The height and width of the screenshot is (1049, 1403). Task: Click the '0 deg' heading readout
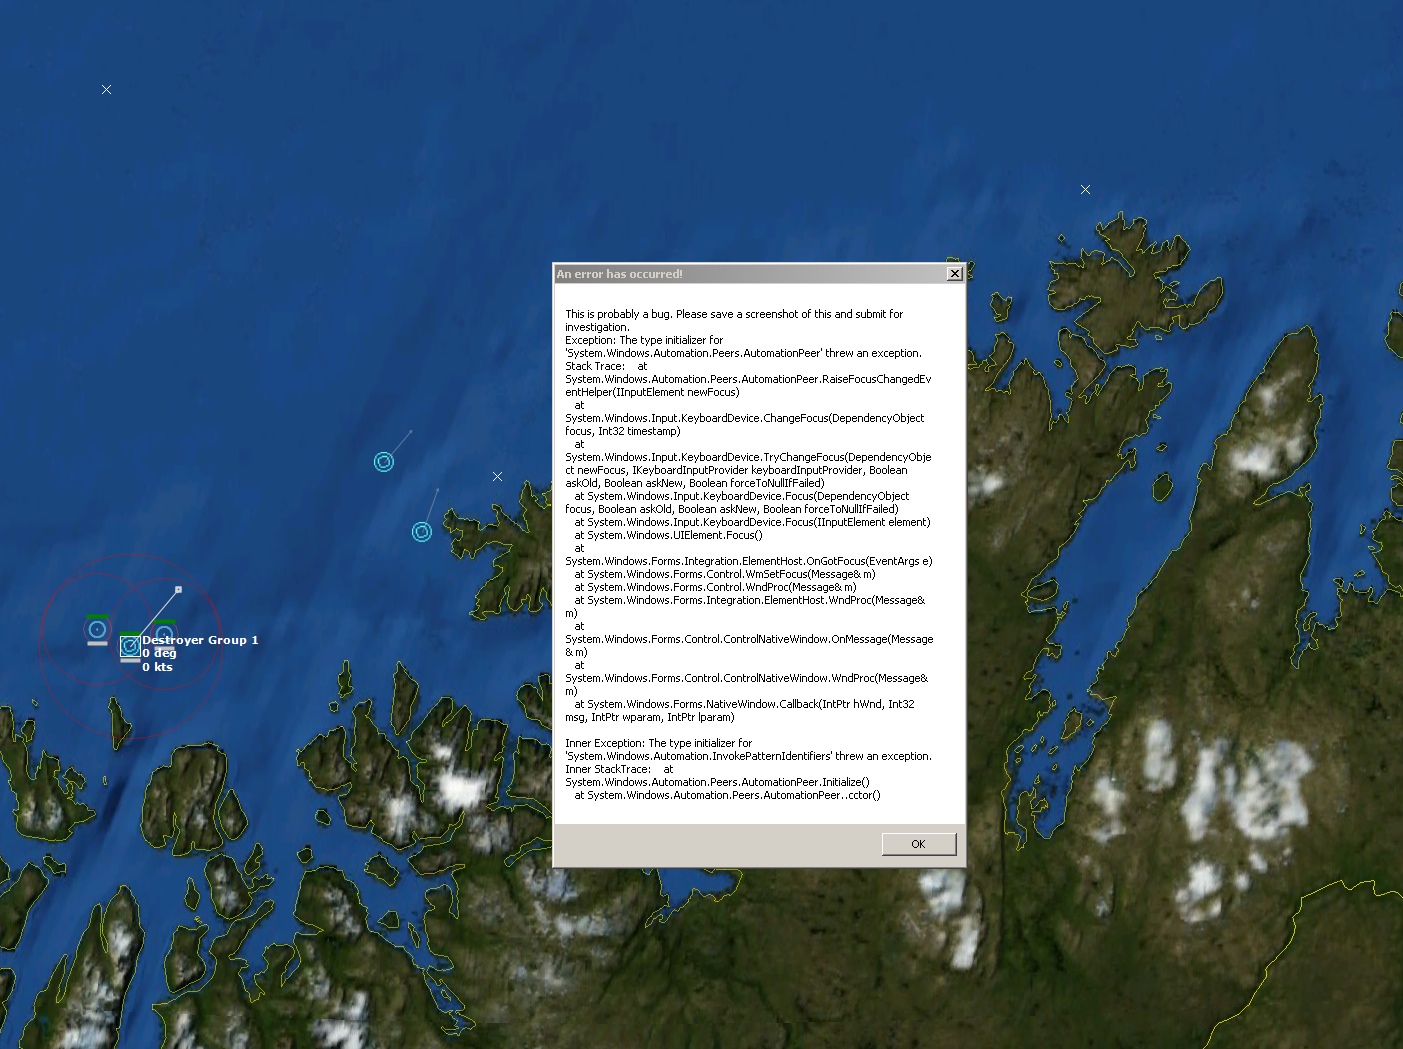[x=159, y=653]
